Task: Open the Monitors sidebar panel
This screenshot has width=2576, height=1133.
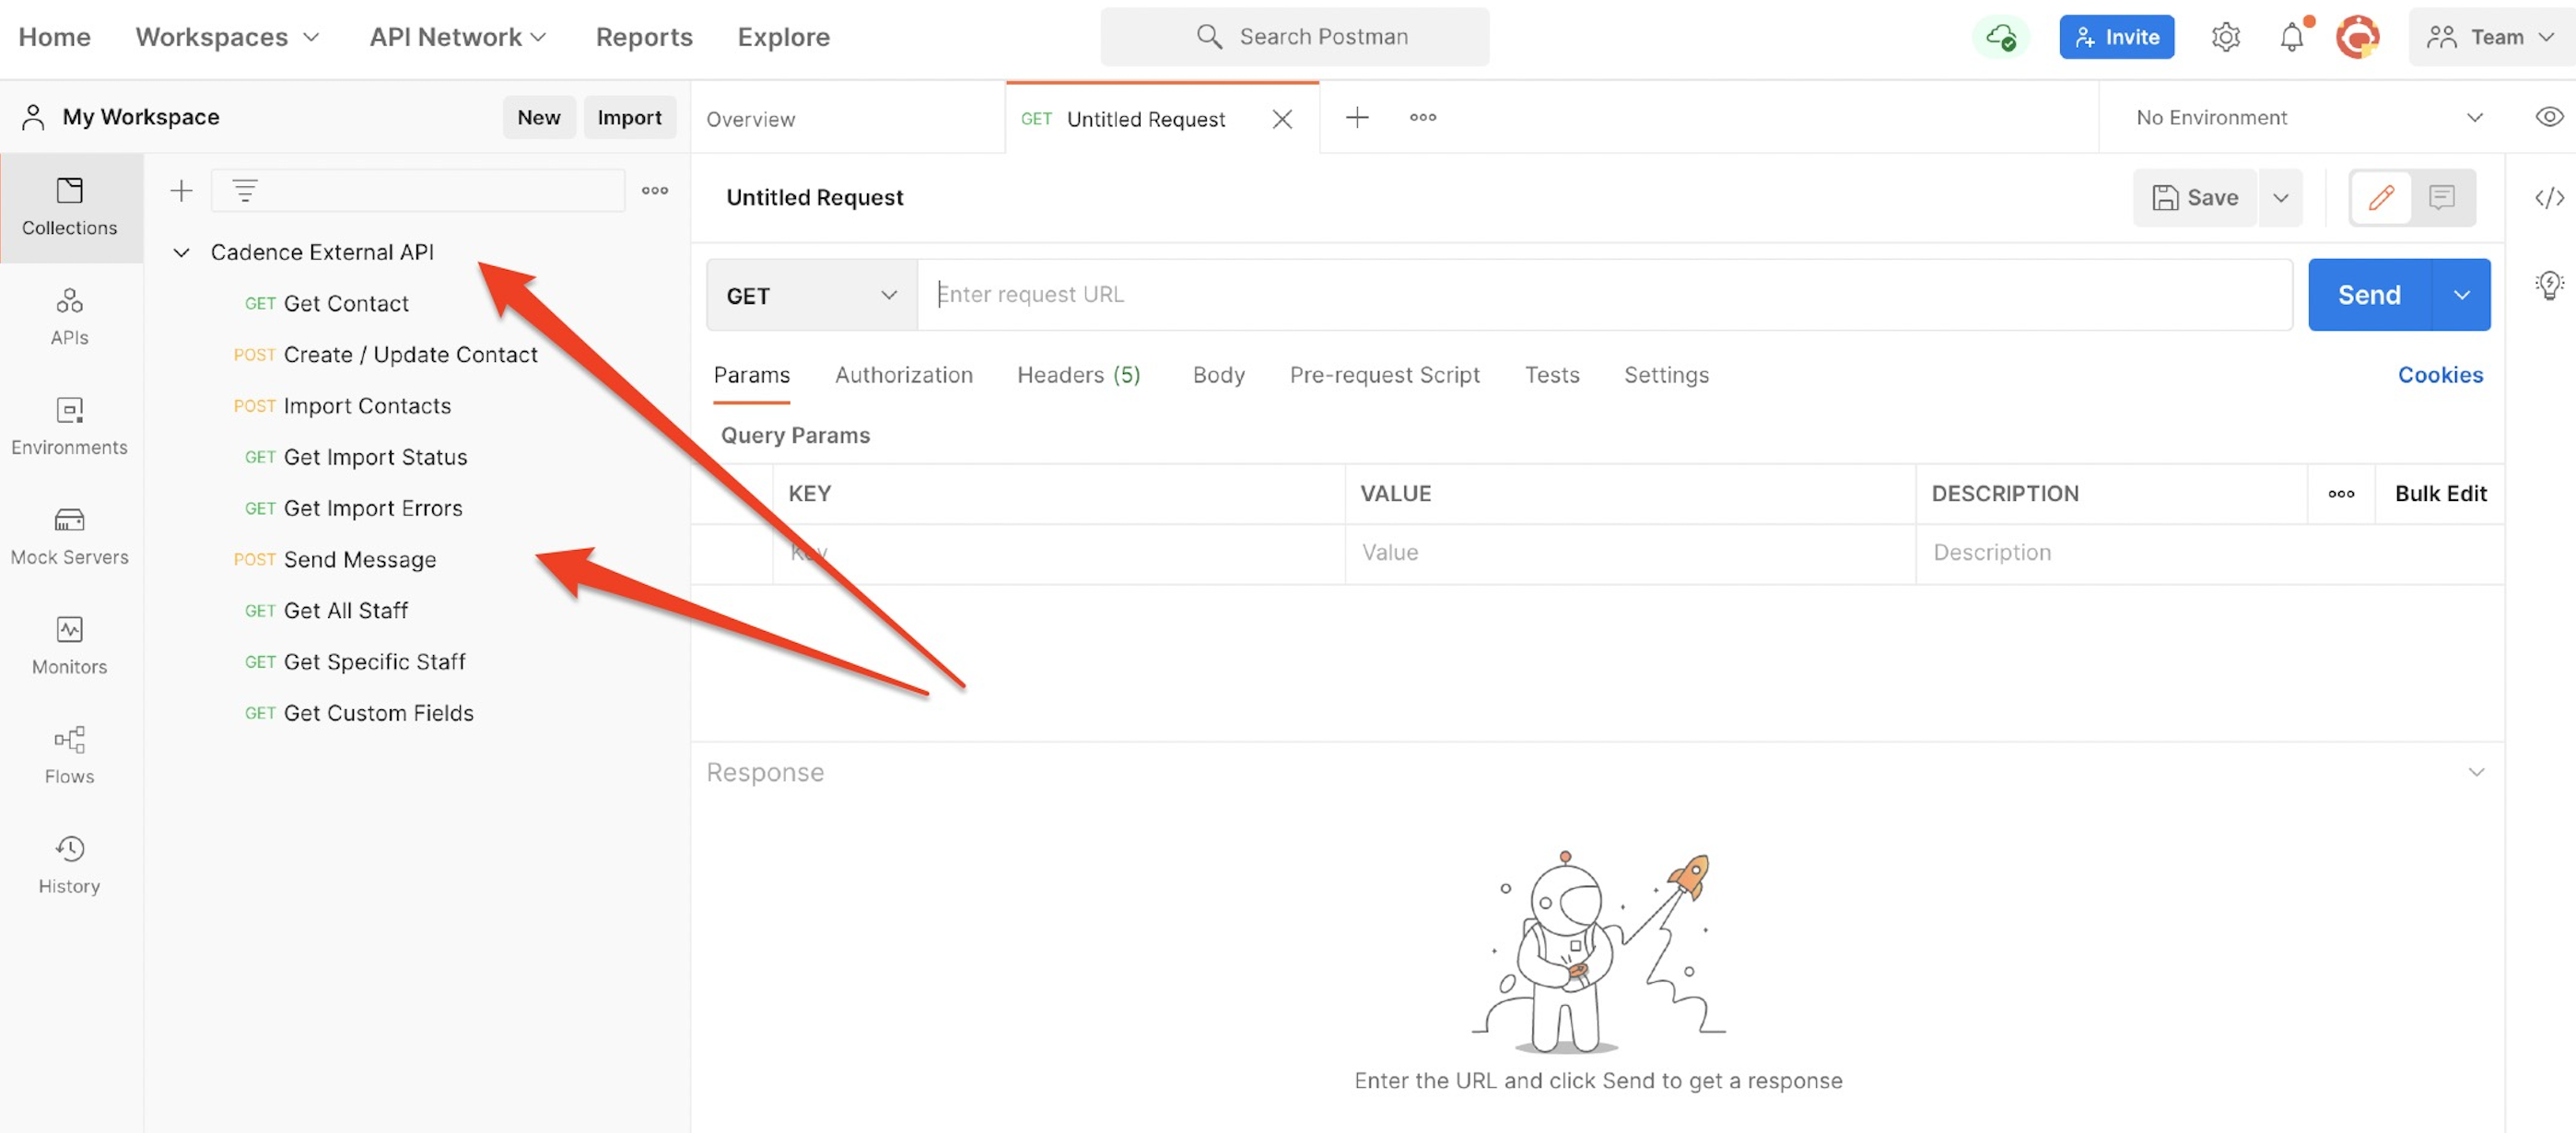Action: pos(69,645)
